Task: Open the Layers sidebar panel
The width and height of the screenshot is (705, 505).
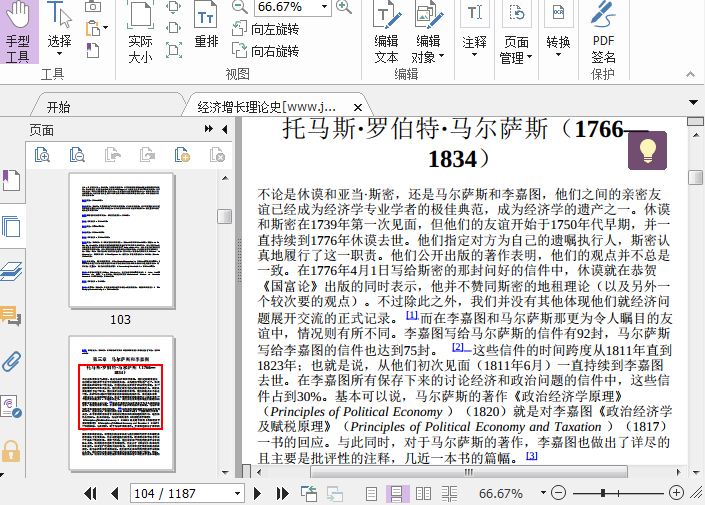Action: [x=11, y=271]
